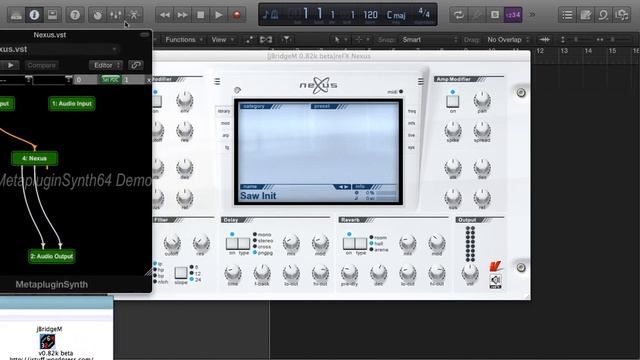Toggle the Inspector info button

click(34, 15)
